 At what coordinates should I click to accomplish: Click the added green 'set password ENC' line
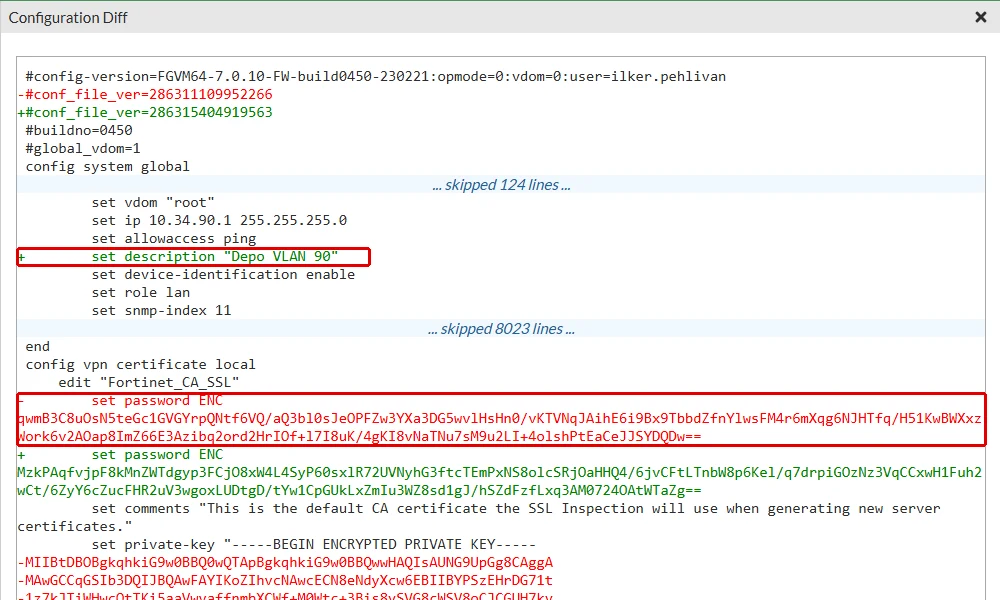point(157,455)
